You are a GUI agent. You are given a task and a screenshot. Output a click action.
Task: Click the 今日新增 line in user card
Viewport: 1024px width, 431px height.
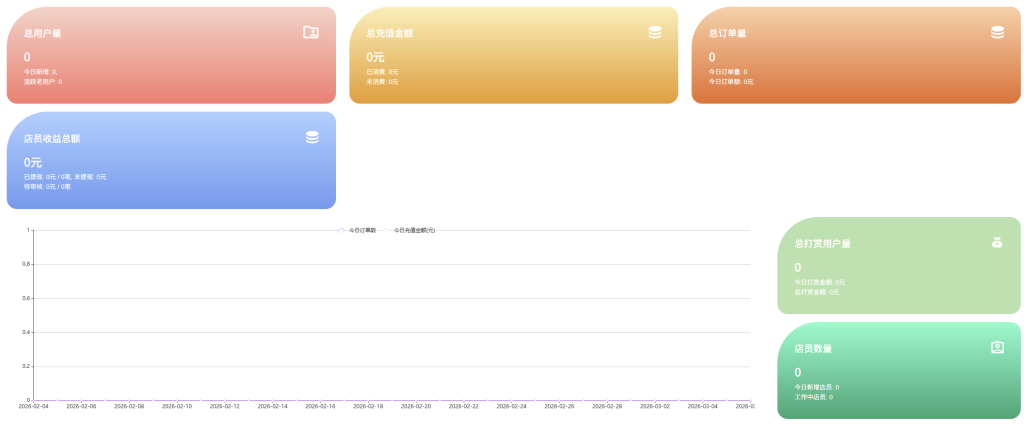[x=40, y=72]
